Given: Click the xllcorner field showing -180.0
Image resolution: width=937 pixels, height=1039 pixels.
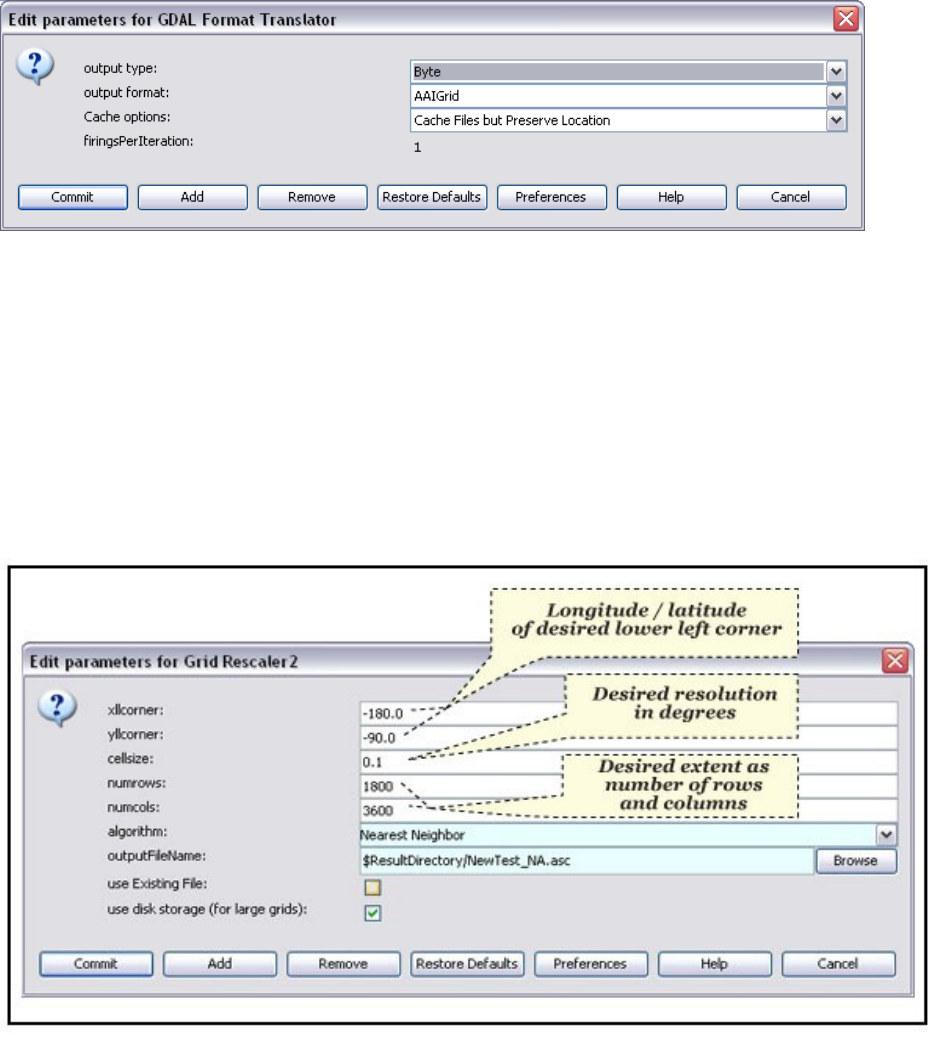Looking at the screenshot, I should [x=628, y=714].
